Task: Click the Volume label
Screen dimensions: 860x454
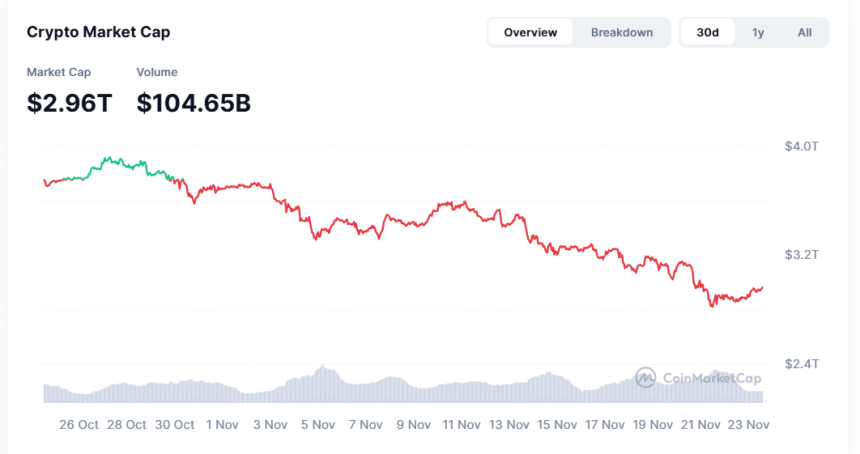Action: 157,72
